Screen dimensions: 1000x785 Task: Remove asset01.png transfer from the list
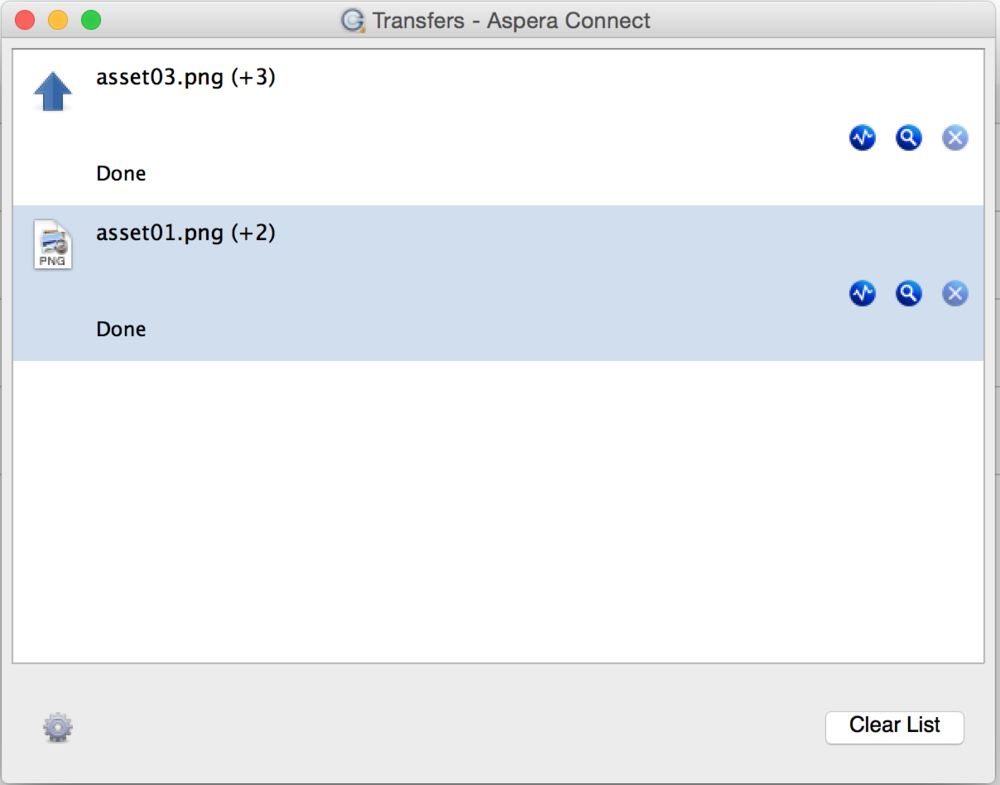pos(955,293)
